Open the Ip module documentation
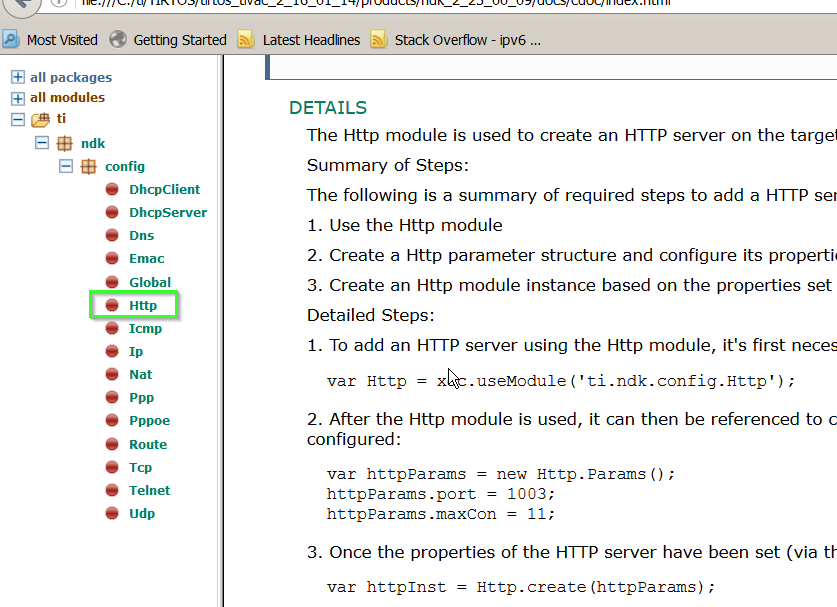This screenshot has width=837, height=607. 136,352
